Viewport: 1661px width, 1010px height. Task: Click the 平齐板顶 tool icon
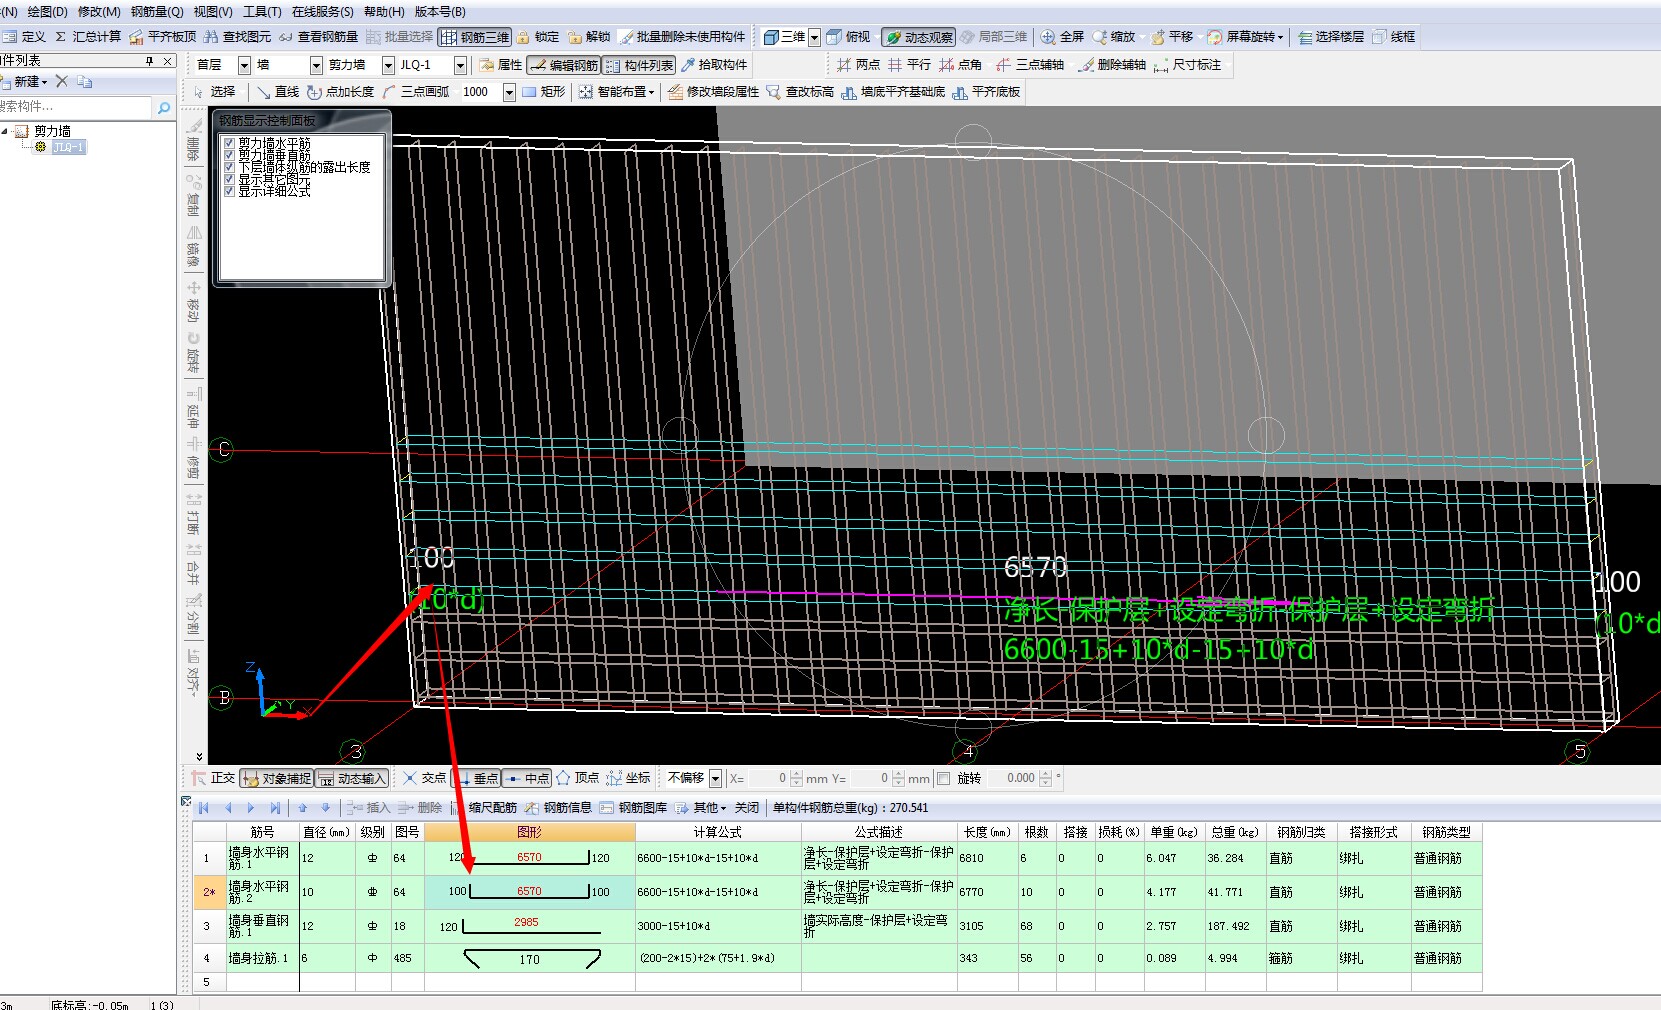point(136,37)
